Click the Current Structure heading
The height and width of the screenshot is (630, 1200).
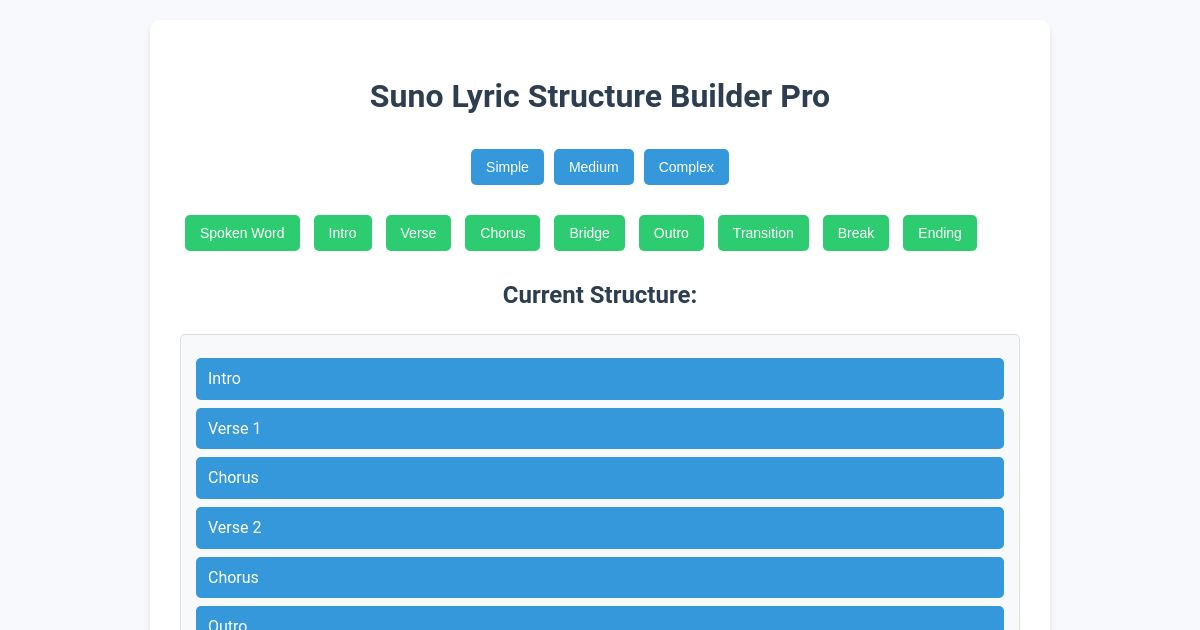tap(600, 295)
